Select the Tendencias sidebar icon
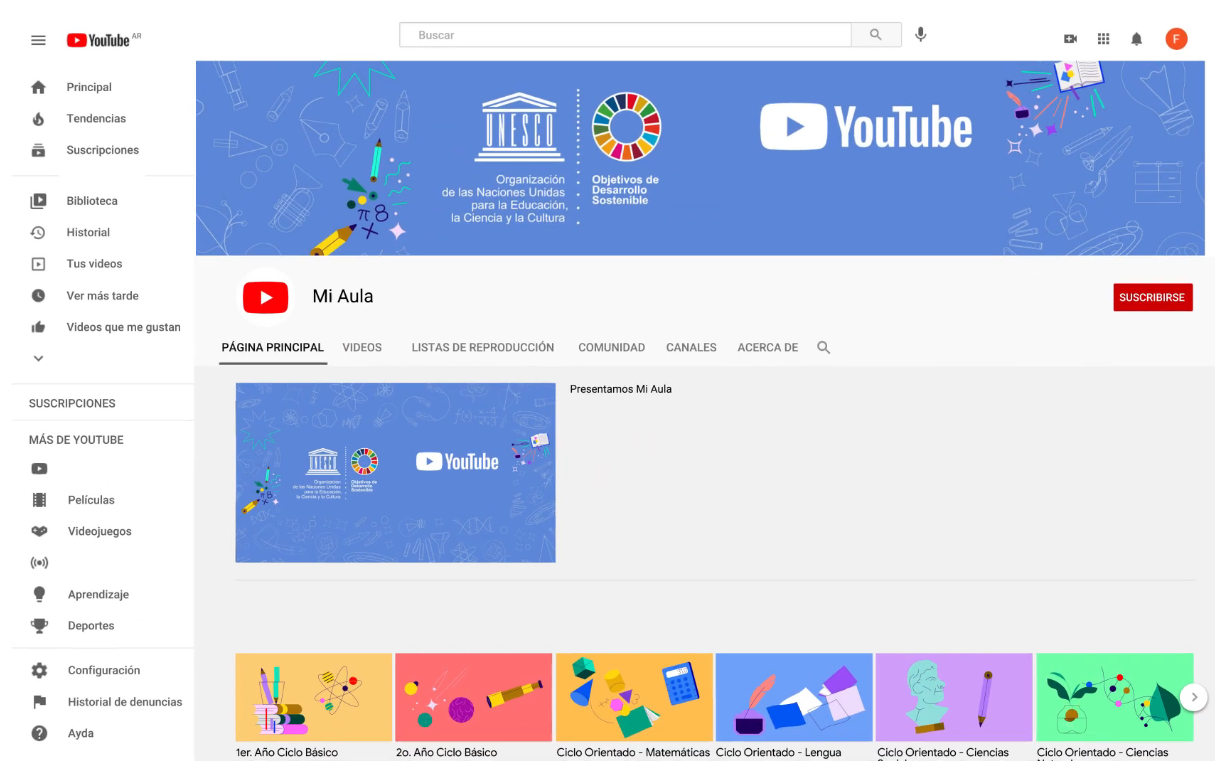1215x761 pixels. click(38, 118)
